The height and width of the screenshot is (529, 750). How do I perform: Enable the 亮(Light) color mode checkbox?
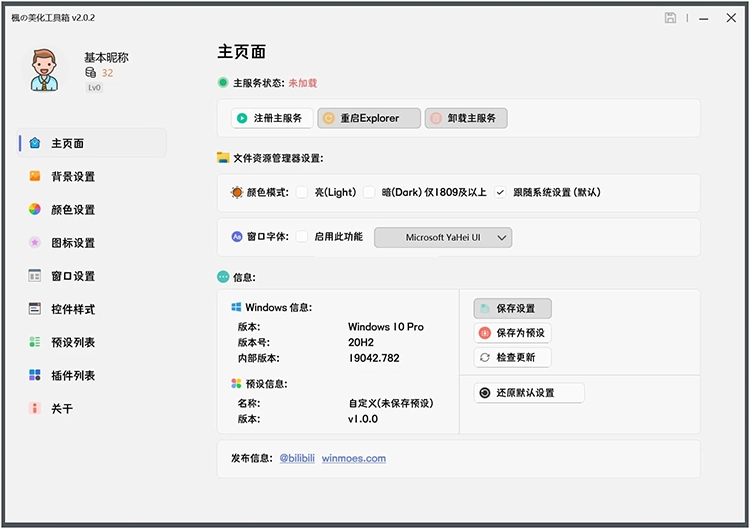(301, 192)
